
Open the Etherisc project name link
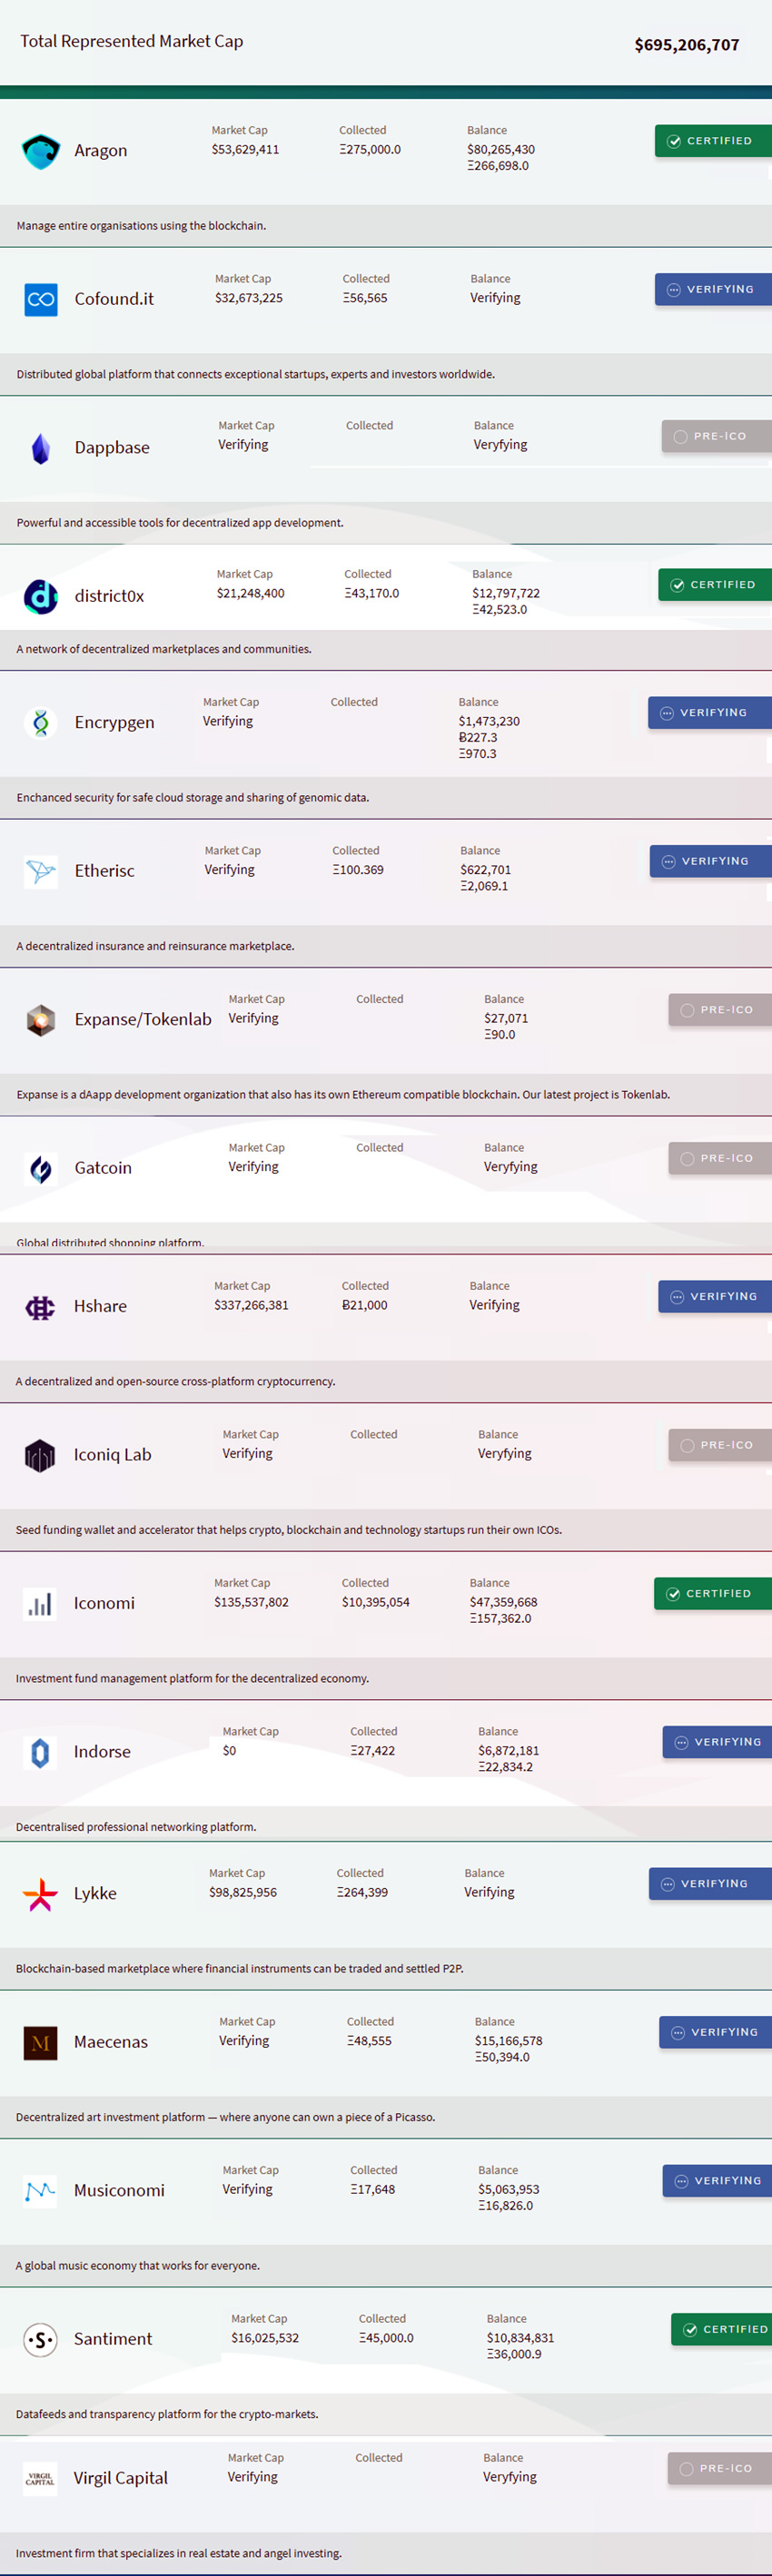pyautogui.click(x=104, y=871)
